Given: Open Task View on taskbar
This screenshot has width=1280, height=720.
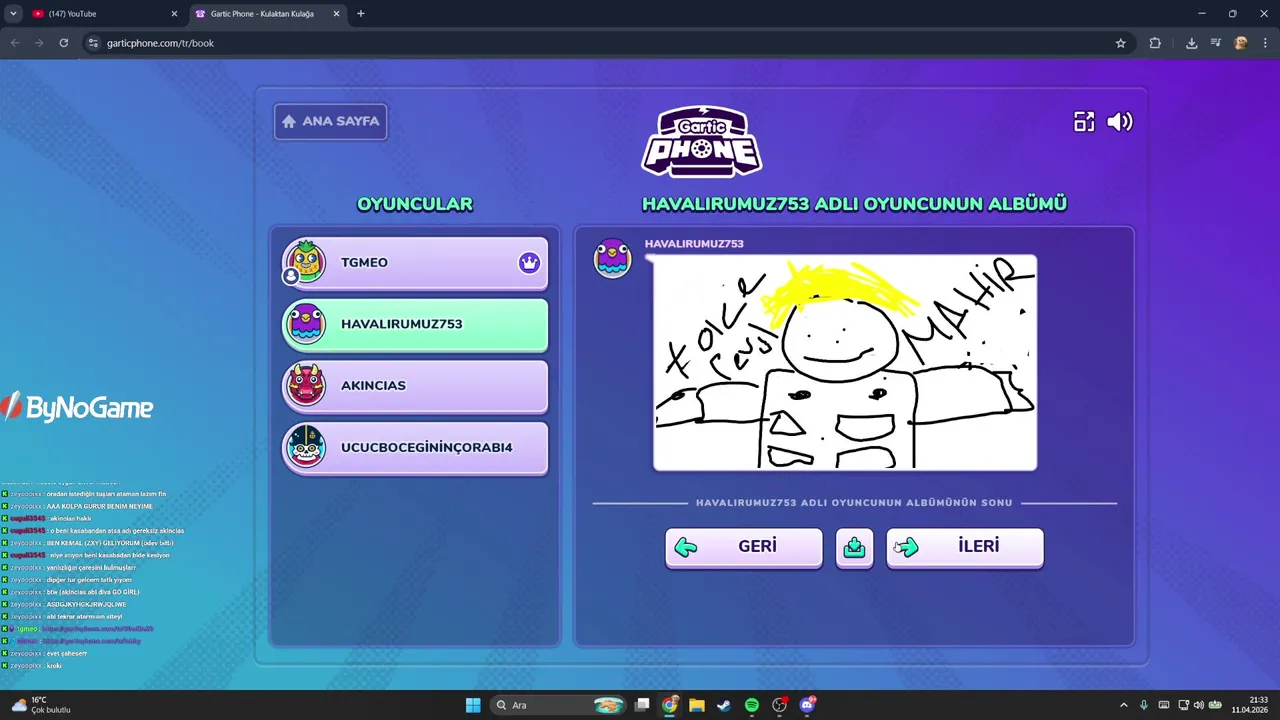Looking at the screenshot, I should 643,705.
